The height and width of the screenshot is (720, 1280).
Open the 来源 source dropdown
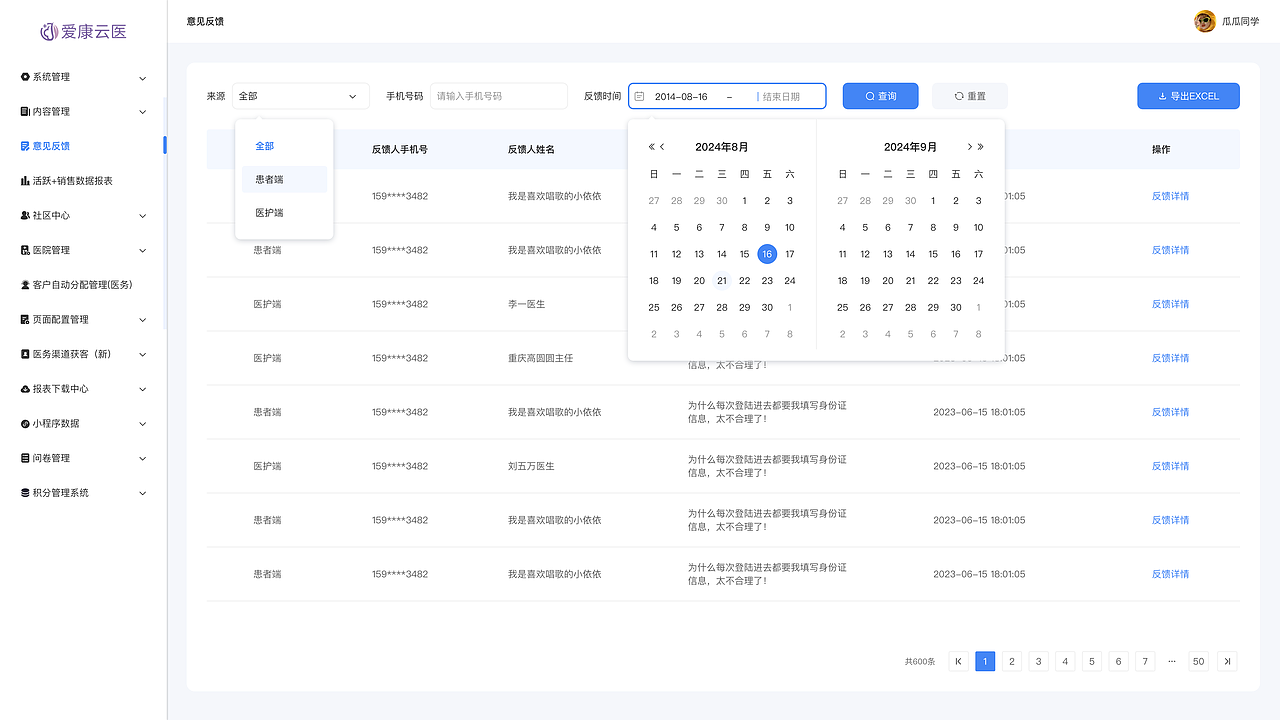tap(301, 96)
